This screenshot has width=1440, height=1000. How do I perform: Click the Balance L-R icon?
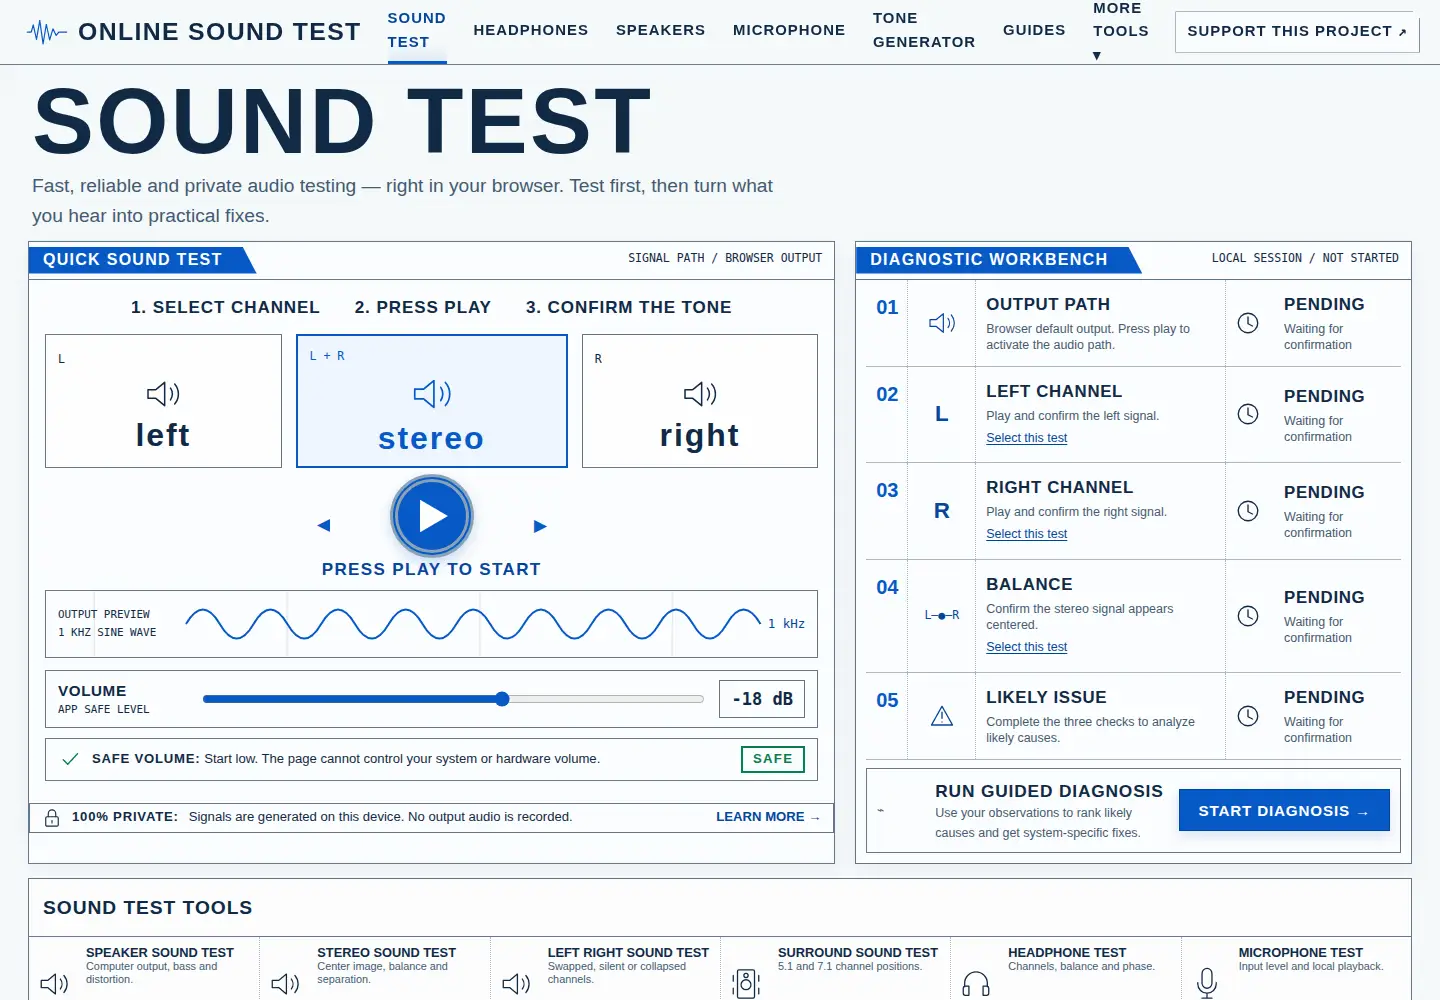(942, 615)
